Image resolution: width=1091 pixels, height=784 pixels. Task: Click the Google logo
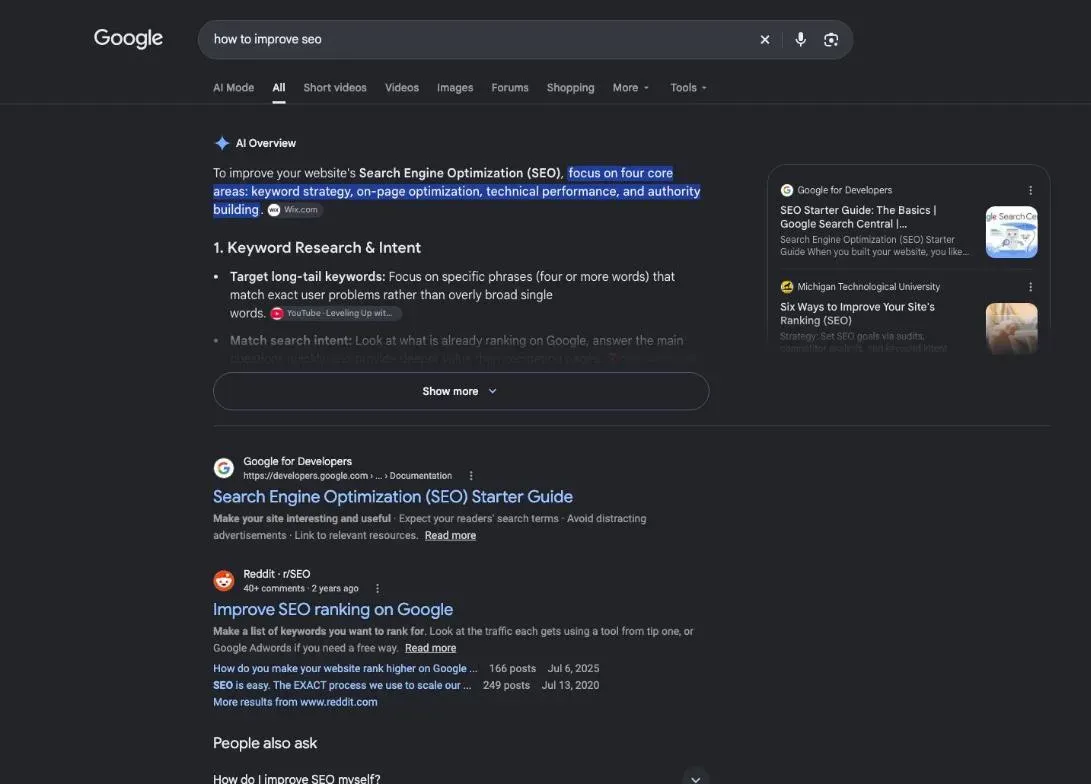[x=128, y=38]
